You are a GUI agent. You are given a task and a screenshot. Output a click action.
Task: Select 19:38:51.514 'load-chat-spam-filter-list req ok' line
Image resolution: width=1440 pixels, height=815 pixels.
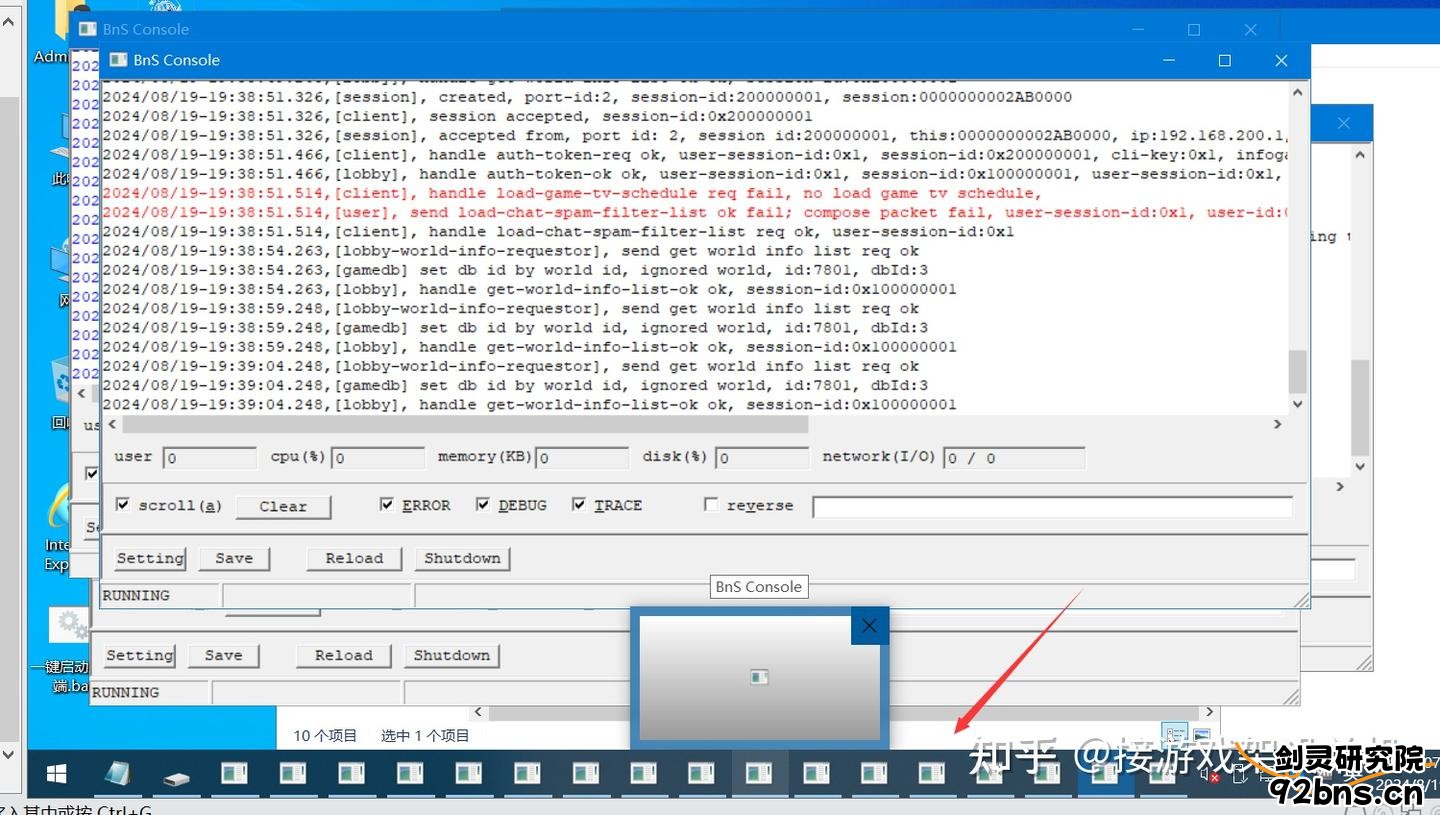click(558, 231)
